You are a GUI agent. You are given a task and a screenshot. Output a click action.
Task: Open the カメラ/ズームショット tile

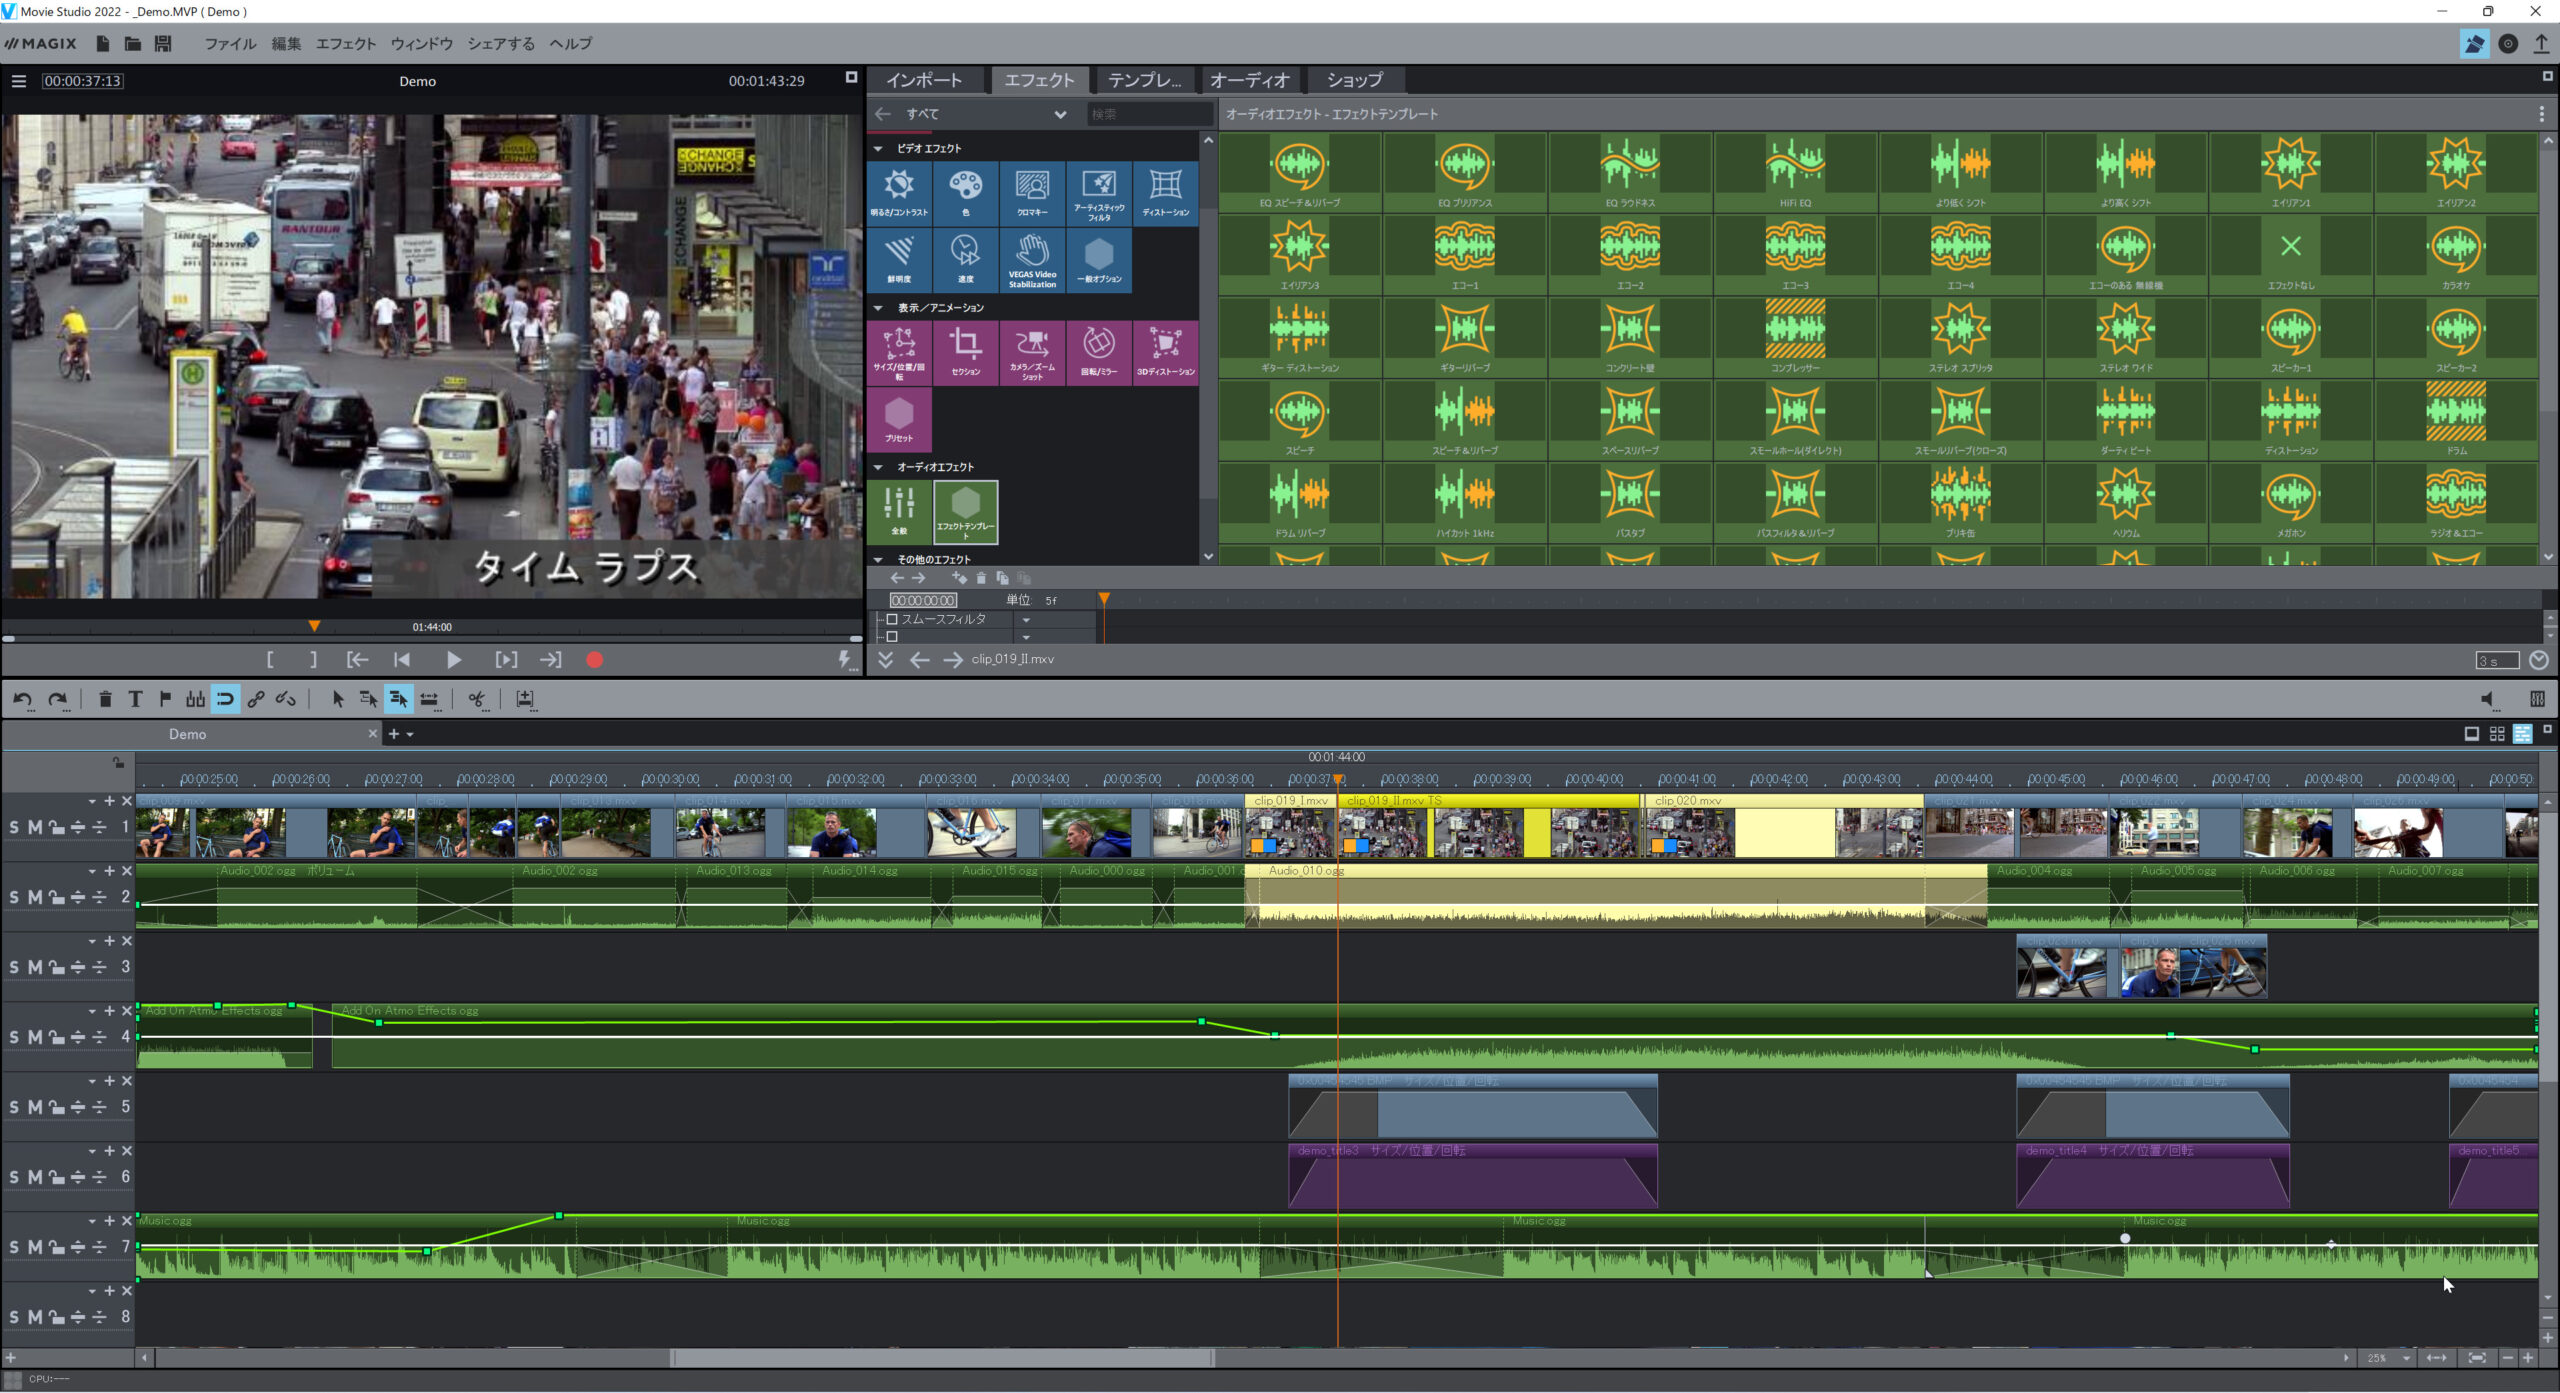click(1032, 353)
